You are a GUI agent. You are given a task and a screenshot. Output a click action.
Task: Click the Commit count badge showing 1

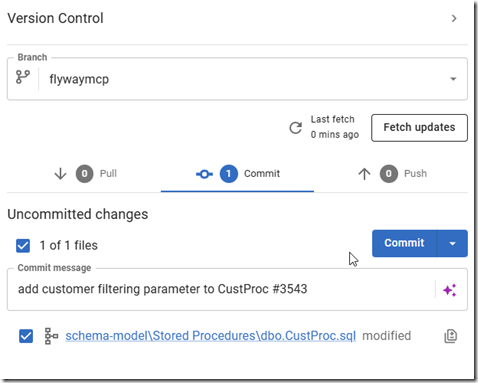(229, 174)
